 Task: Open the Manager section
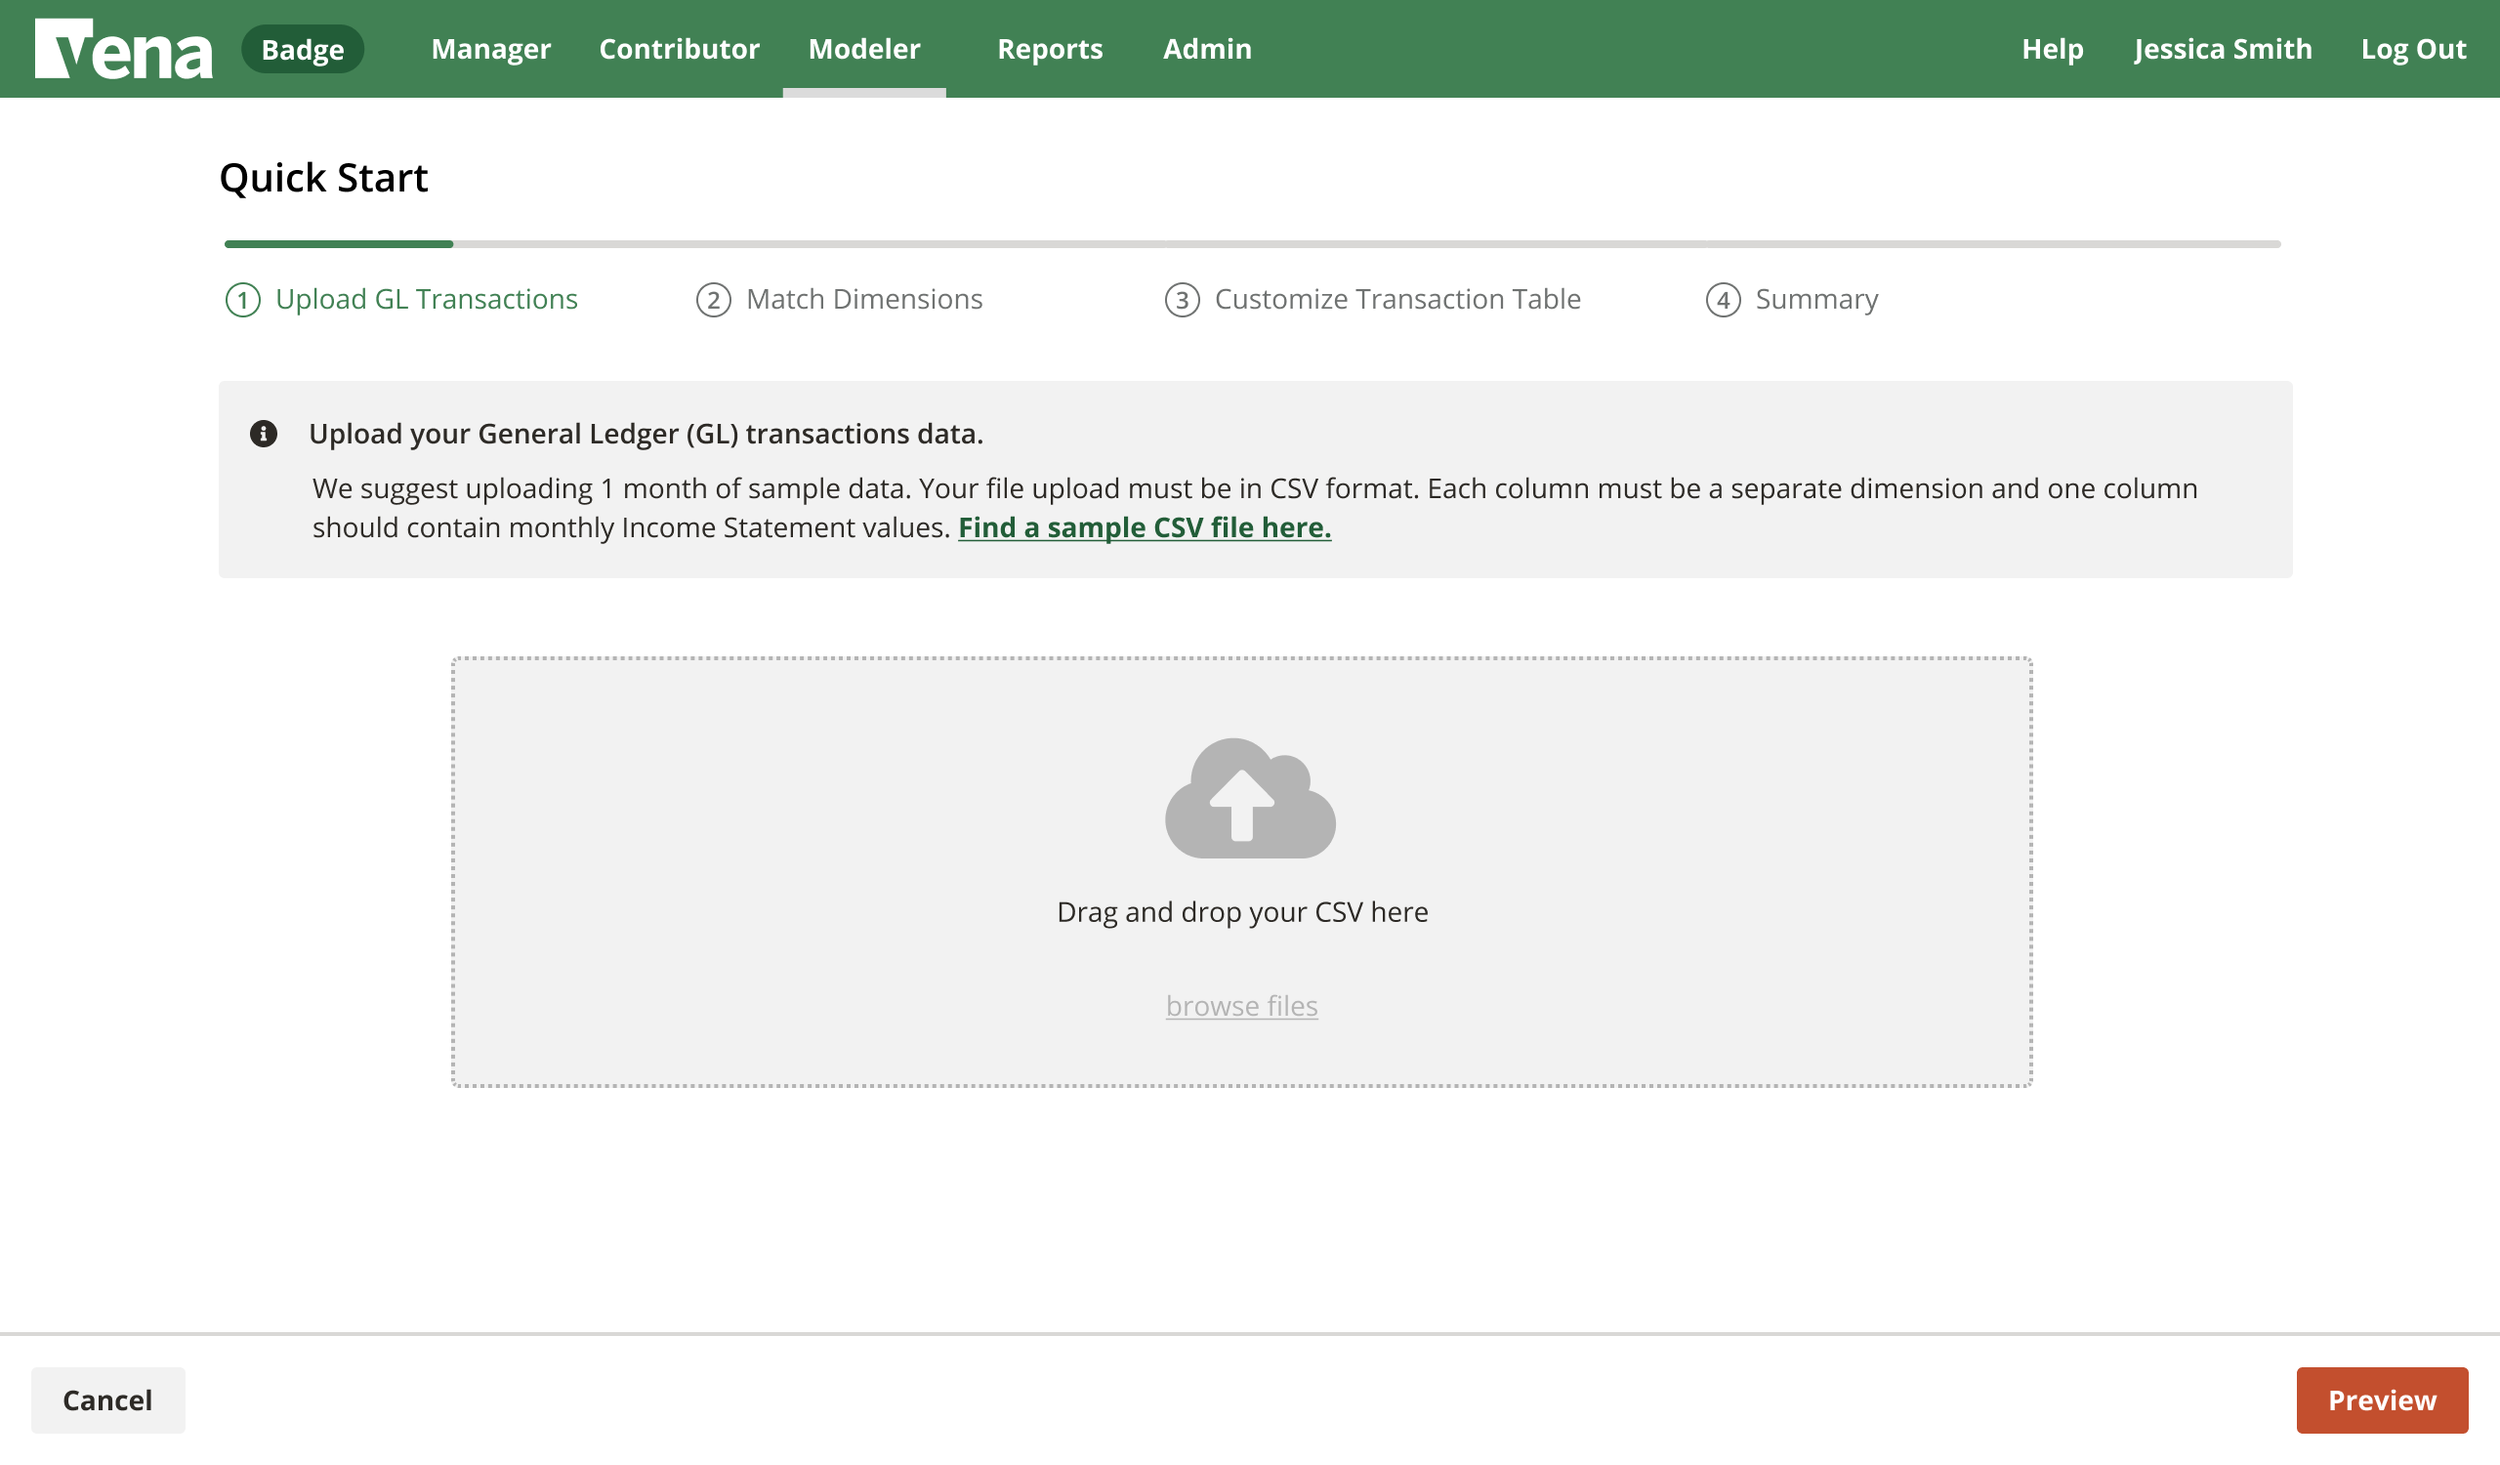490,48
